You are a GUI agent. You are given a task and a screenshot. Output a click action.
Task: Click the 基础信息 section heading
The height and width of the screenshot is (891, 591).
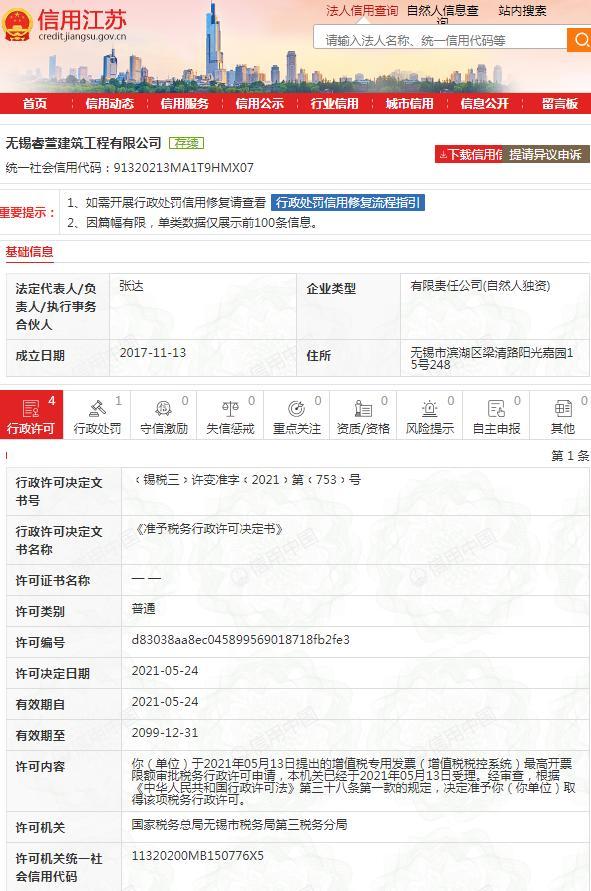coord(30,252)
